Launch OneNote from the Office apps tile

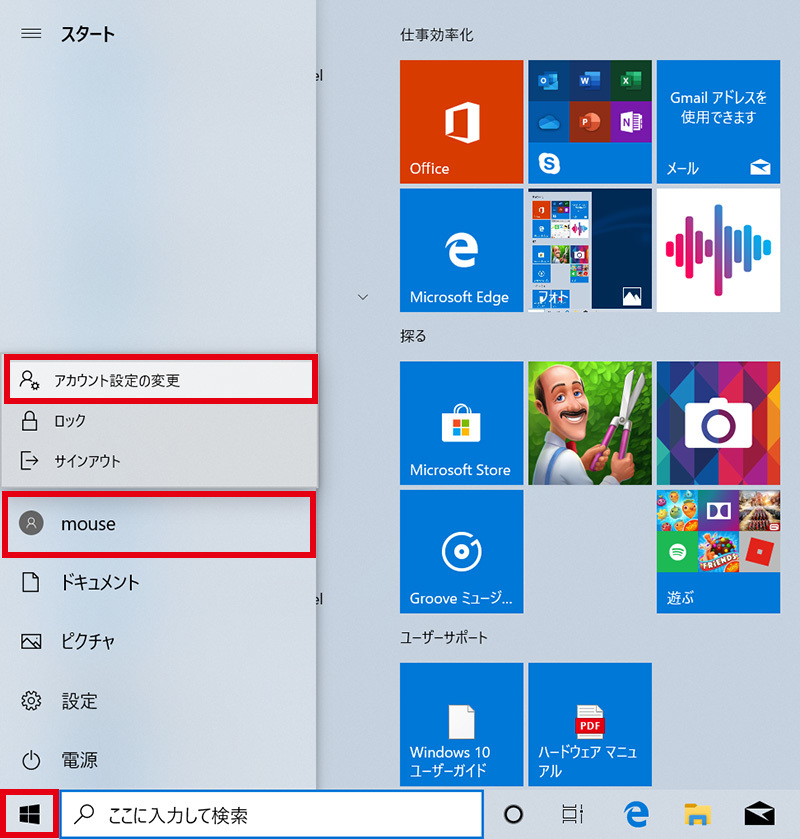point(631,122)
